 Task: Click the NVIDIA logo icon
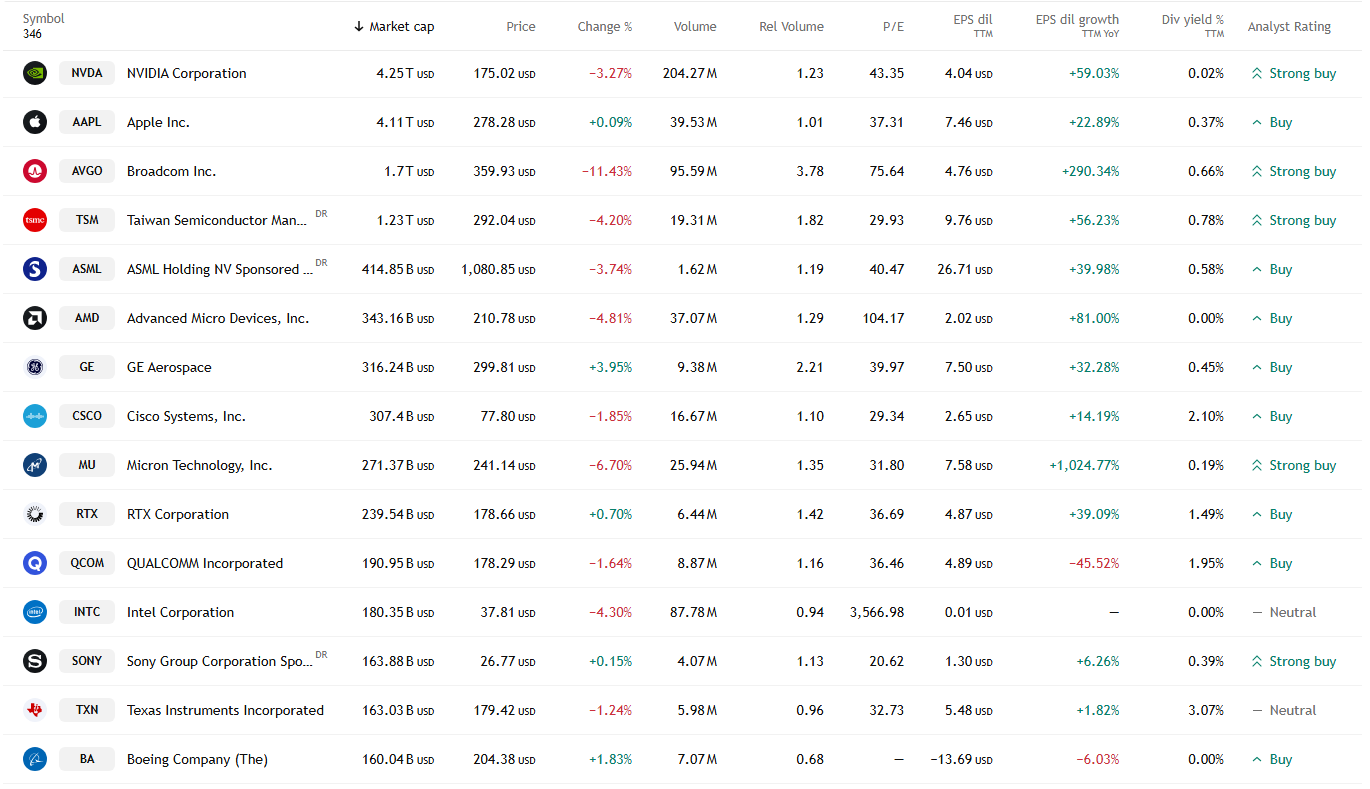pos(35,73)
